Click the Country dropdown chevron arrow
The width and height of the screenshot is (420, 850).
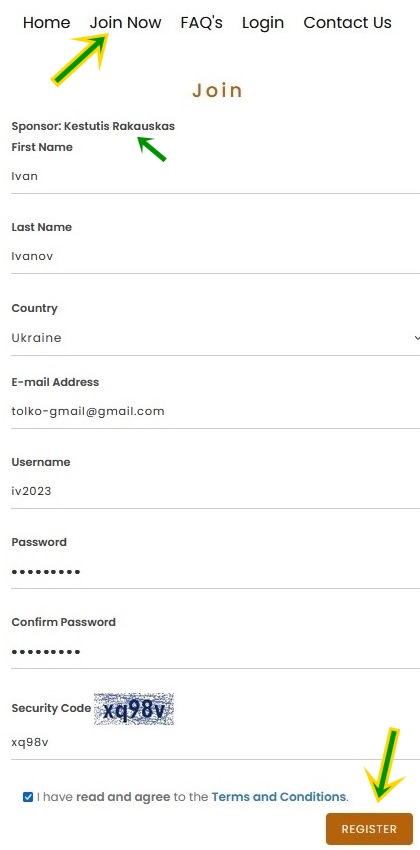pos(416,338)
